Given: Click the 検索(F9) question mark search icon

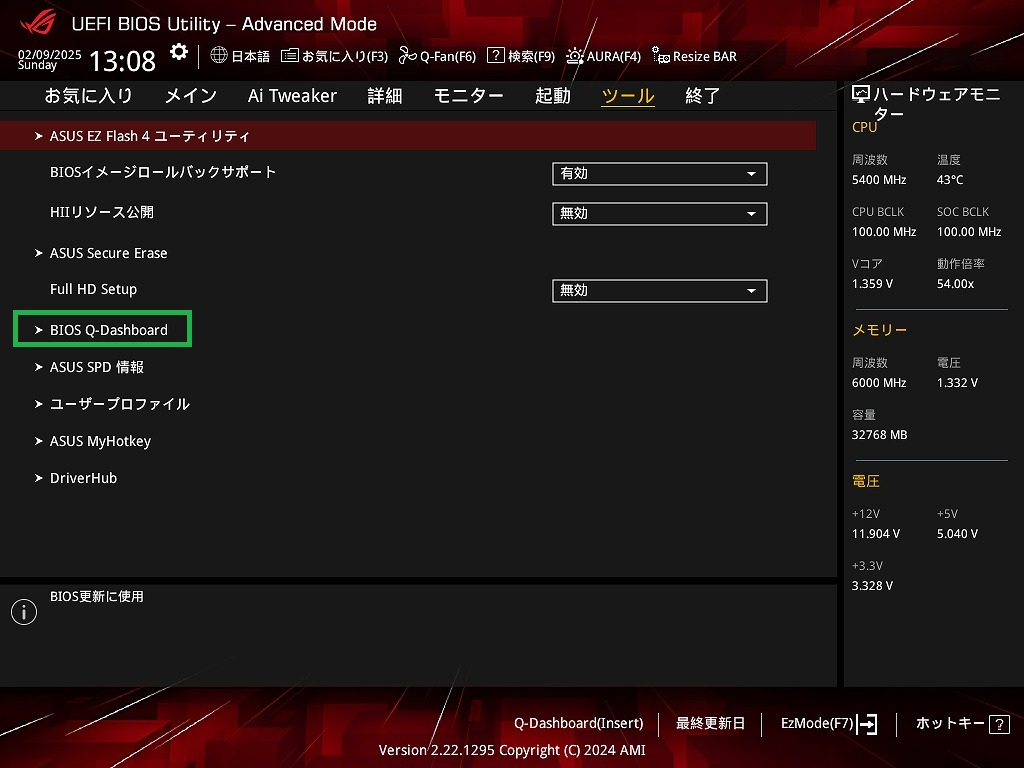Looking at the screenshot, I should (x=496, y=56).
